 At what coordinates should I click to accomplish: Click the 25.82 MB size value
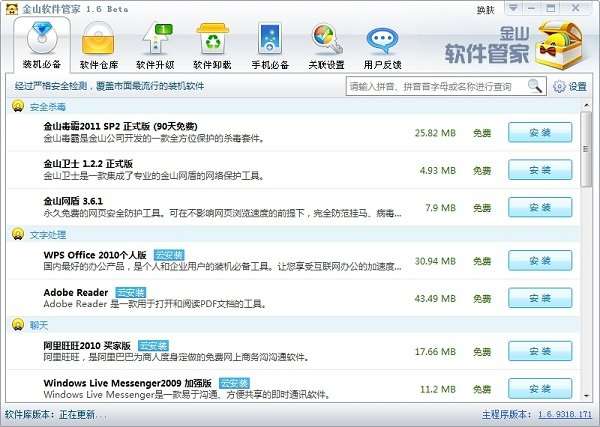pos(435,133)
